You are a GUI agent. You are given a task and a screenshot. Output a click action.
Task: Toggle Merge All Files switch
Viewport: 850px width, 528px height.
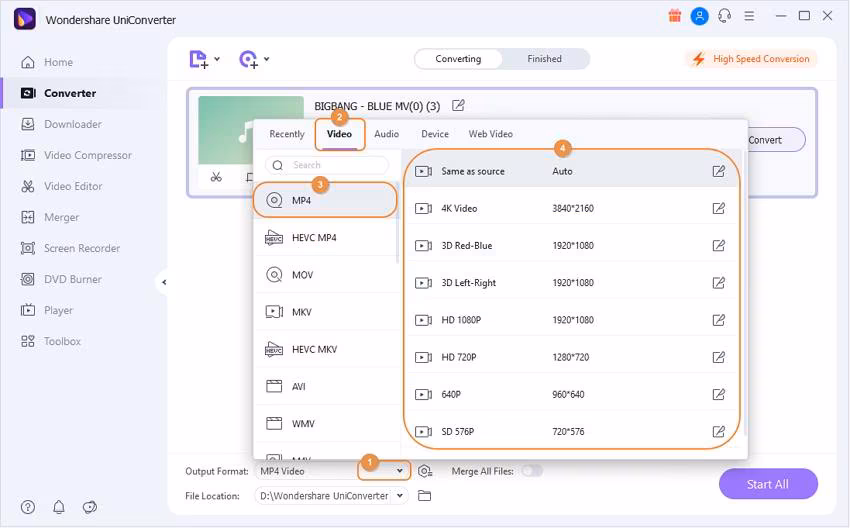pos(532,471)
